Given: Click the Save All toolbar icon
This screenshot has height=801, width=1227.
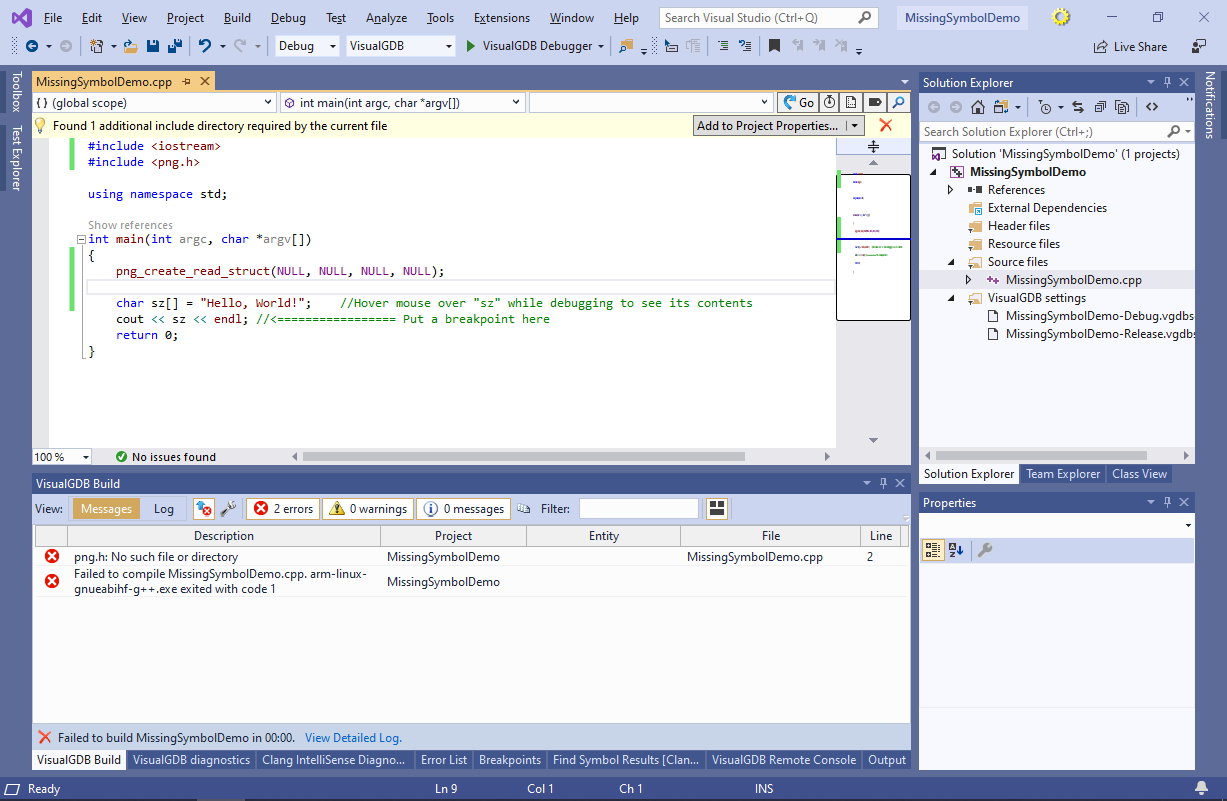Looking at the screenshot, I should click(174, 46).
